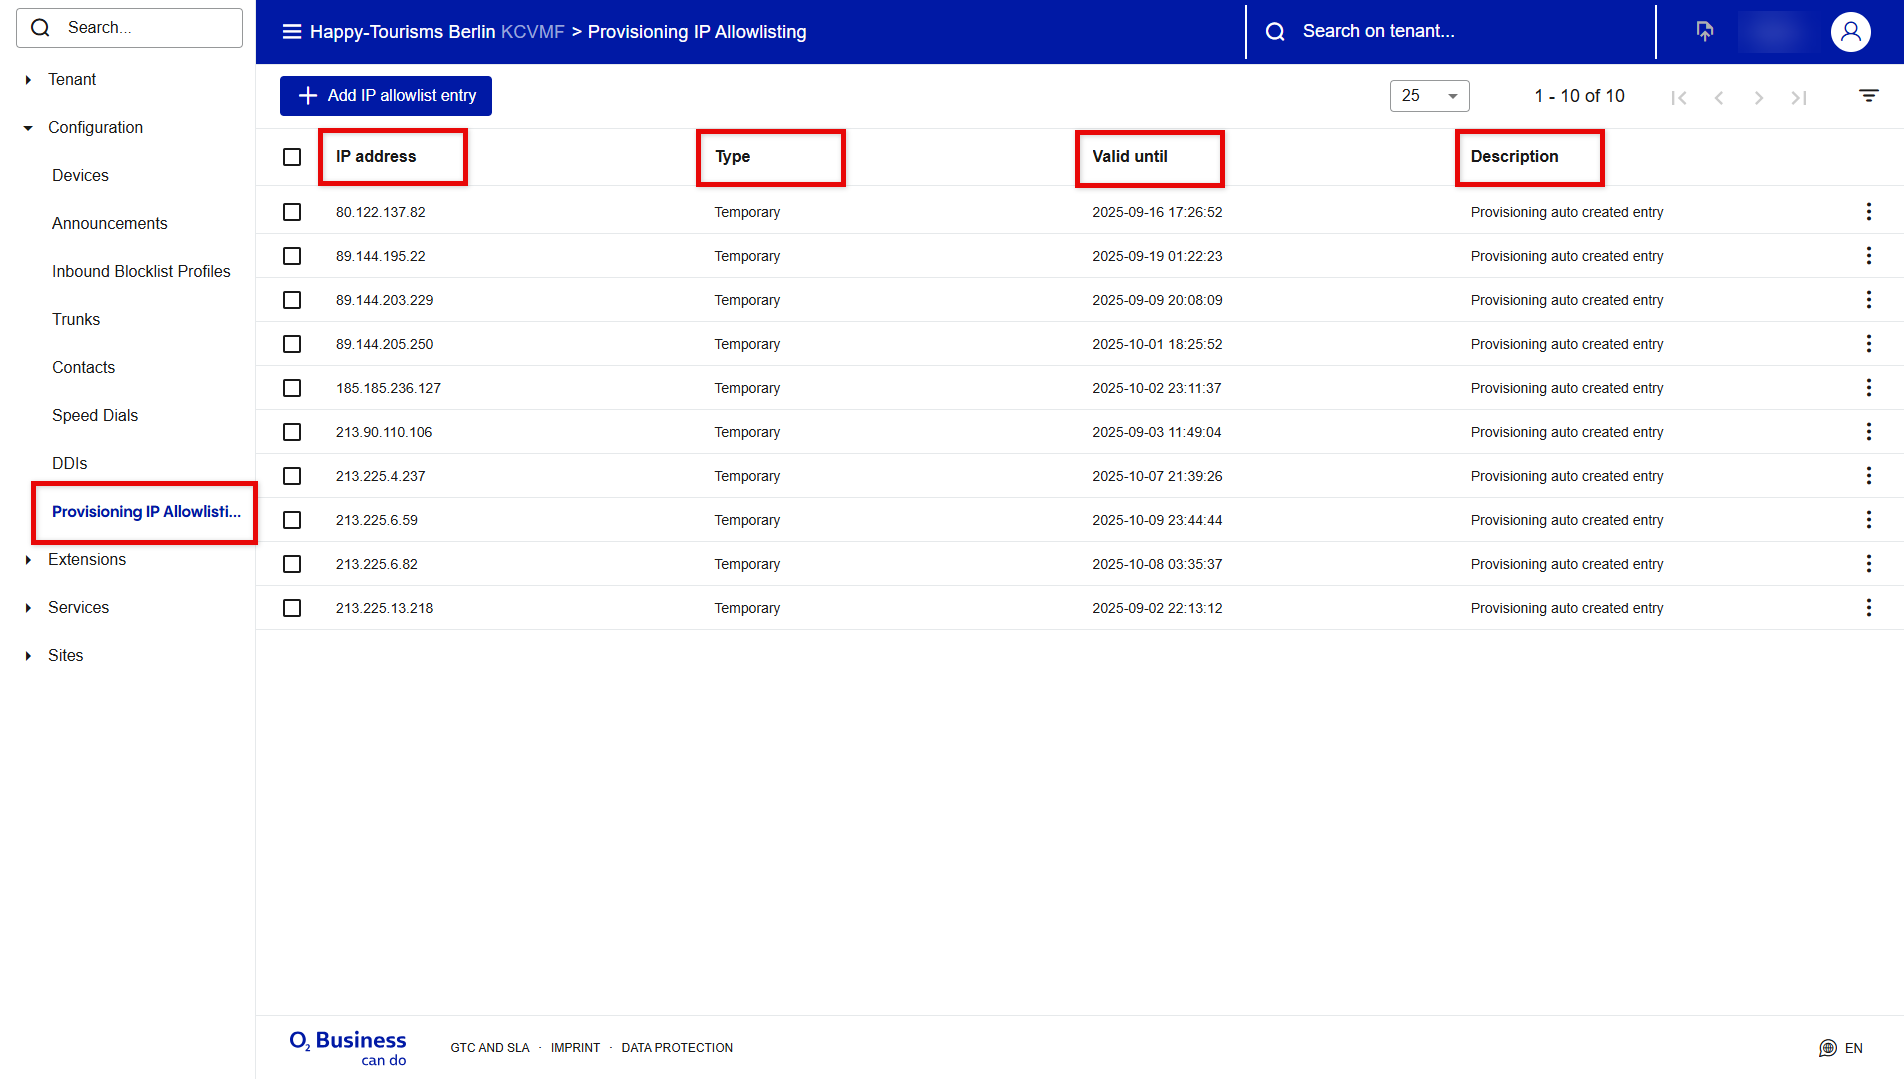Open the Data Protection footer link

pyautogui.click(x=677, y=1048)
